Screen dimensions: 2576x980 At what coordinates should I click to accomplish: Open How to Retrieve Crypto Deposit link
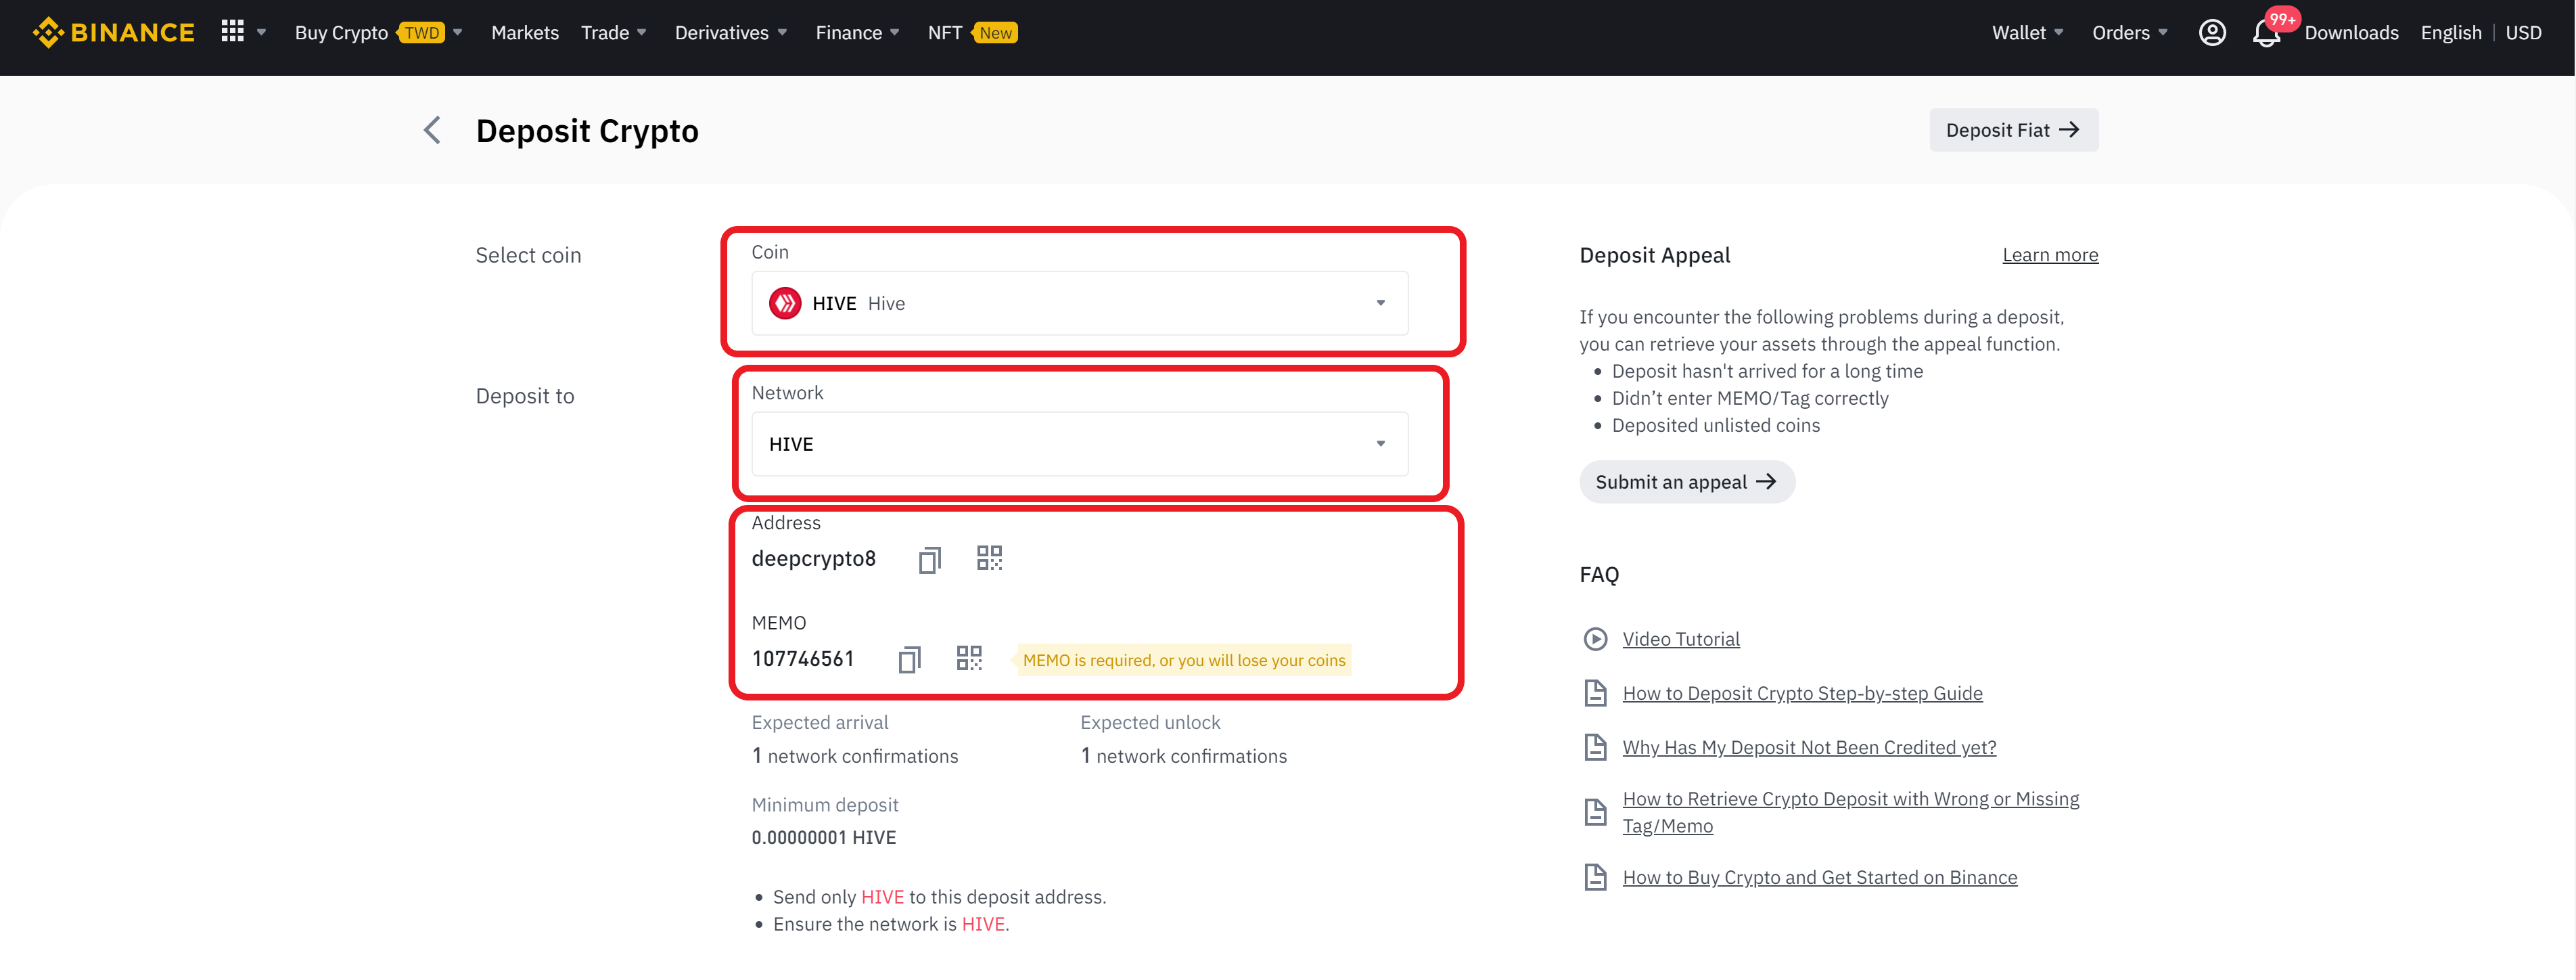pyautogui.click(x=1851, y=812)
